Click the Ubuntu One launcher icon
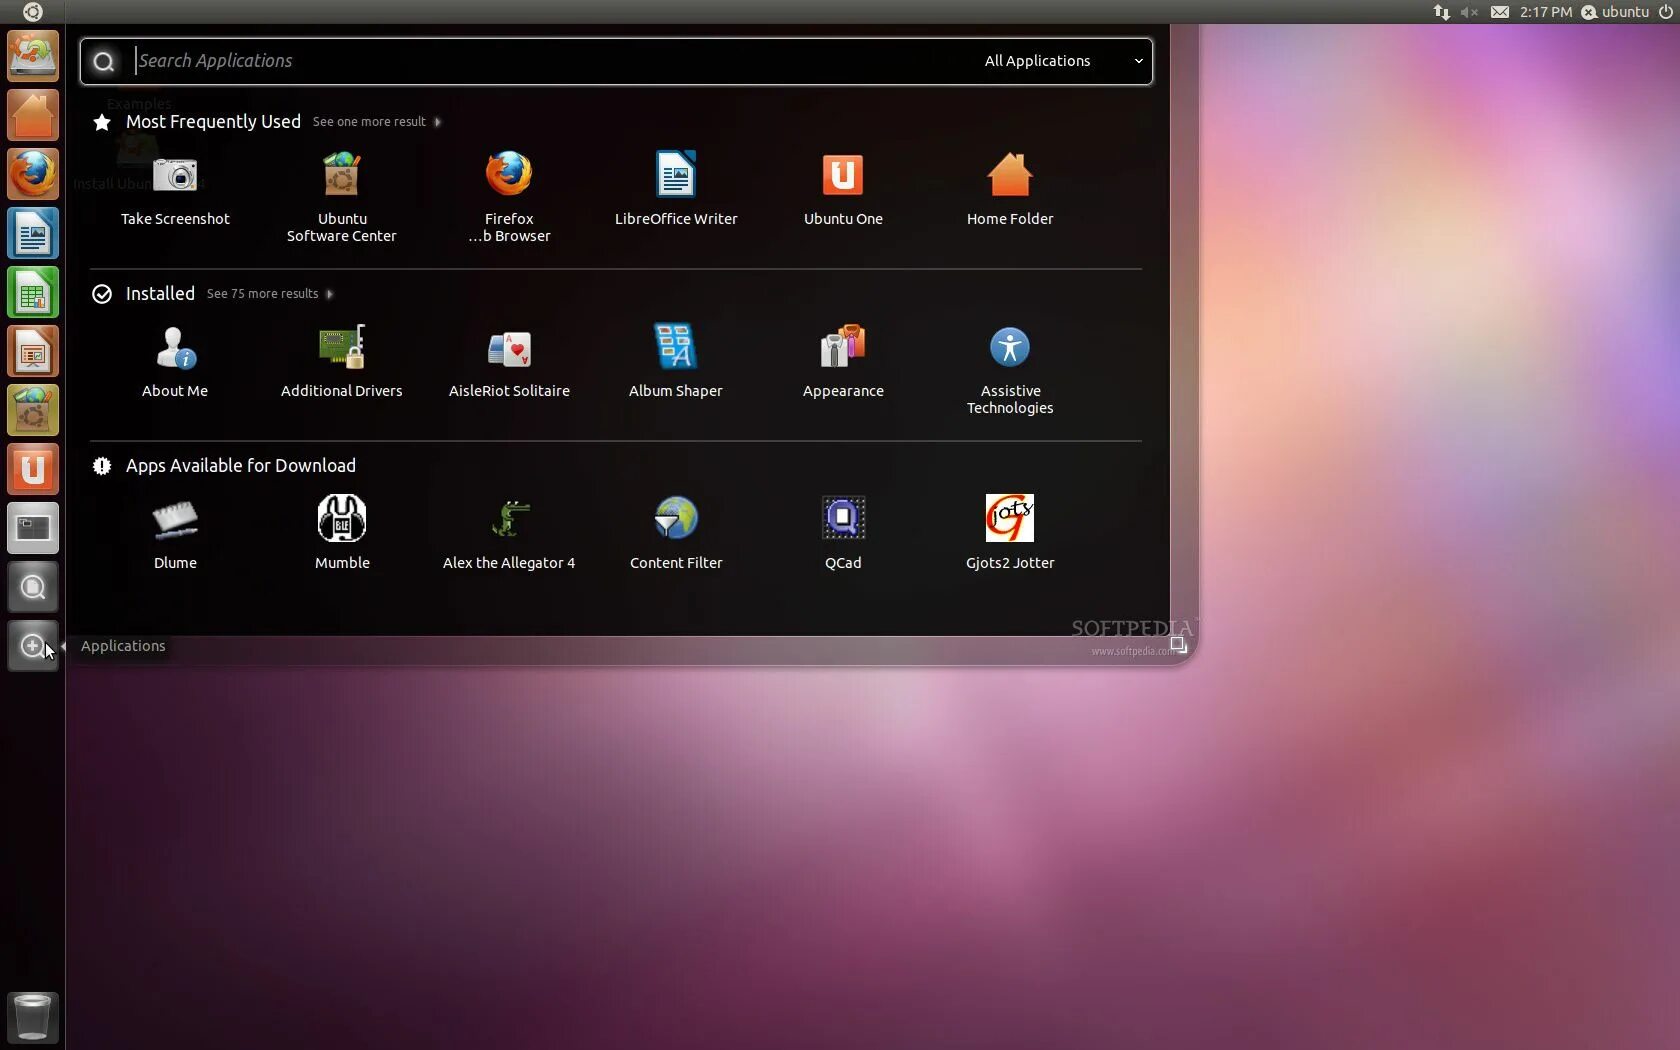This screenshot has width=1680, height=1050. pos(33,469)
